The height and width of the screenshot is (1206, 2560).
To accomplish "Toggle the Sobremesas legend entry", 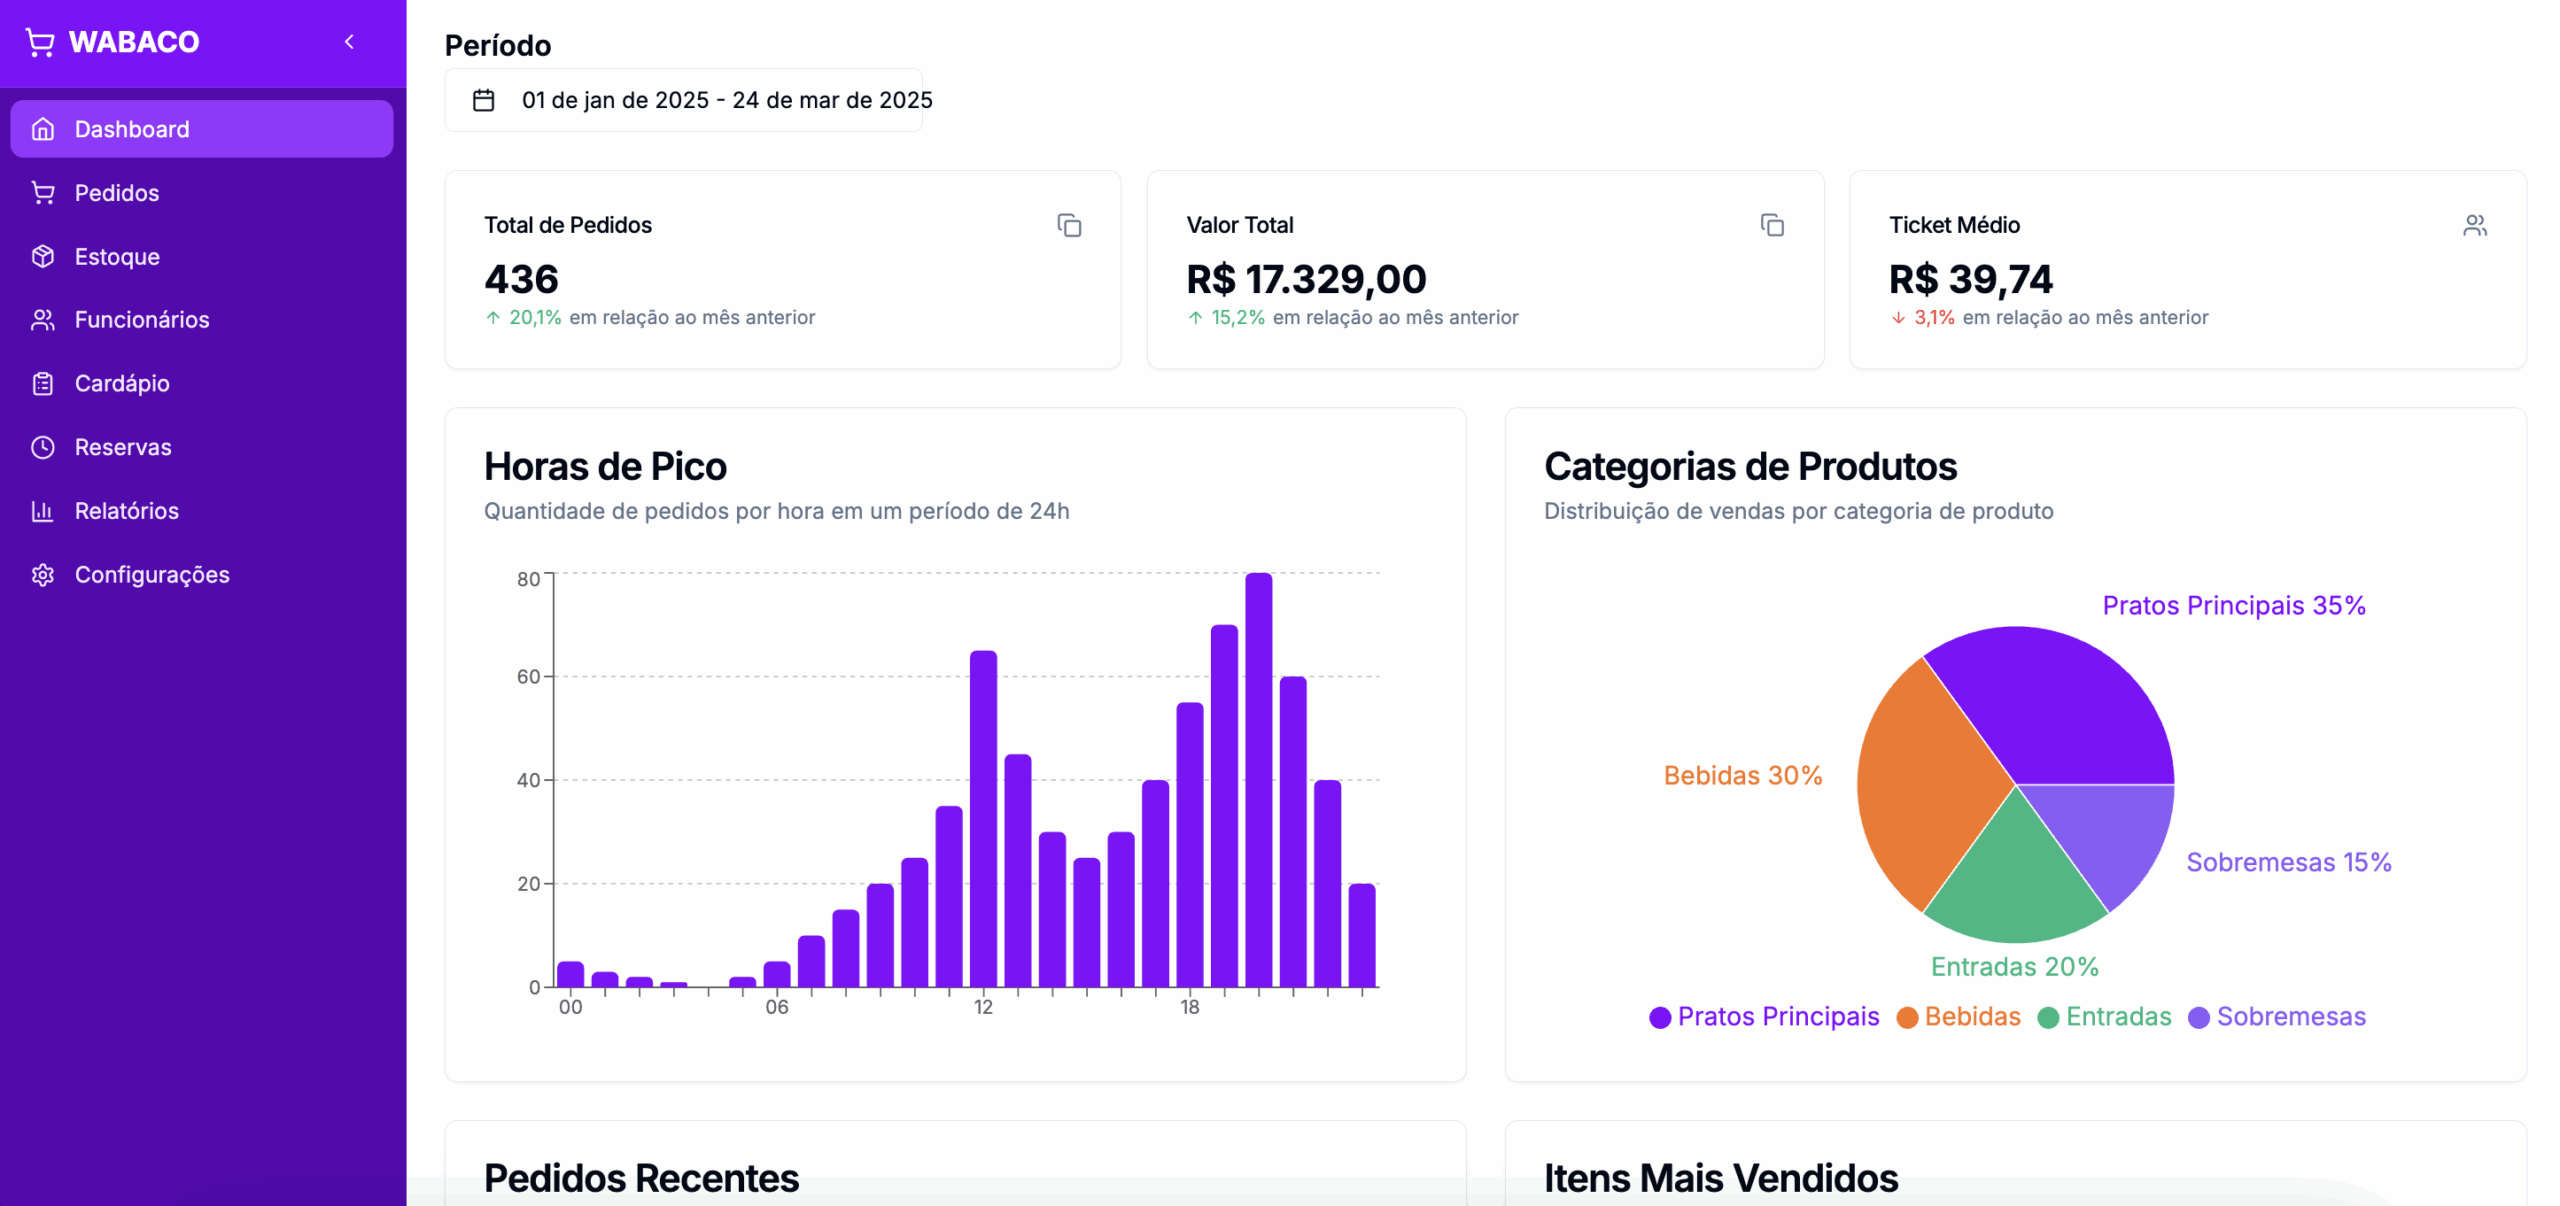I will [x=2276, y=1017].
